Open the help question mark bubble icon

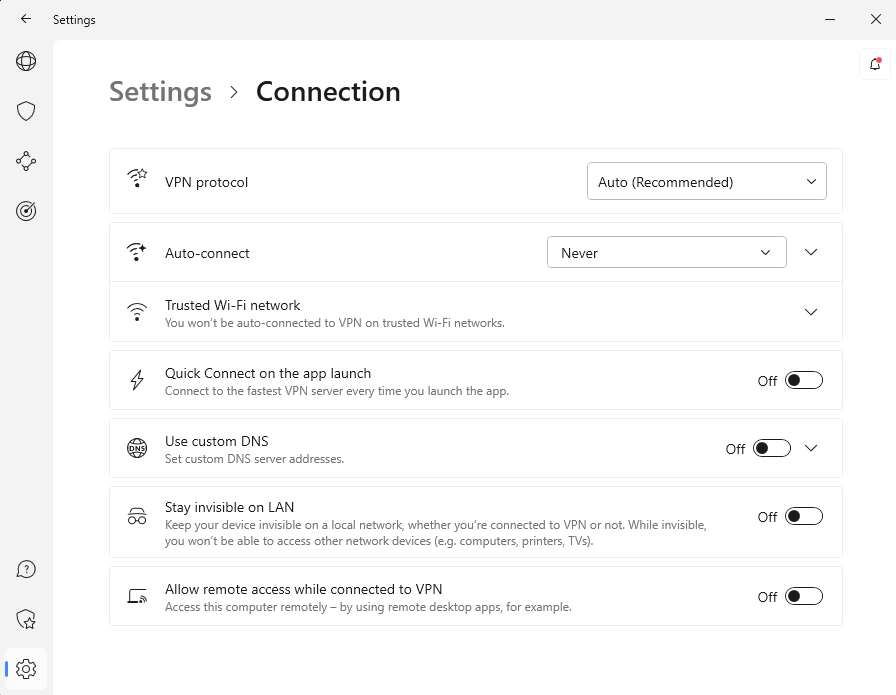[26, 570]
